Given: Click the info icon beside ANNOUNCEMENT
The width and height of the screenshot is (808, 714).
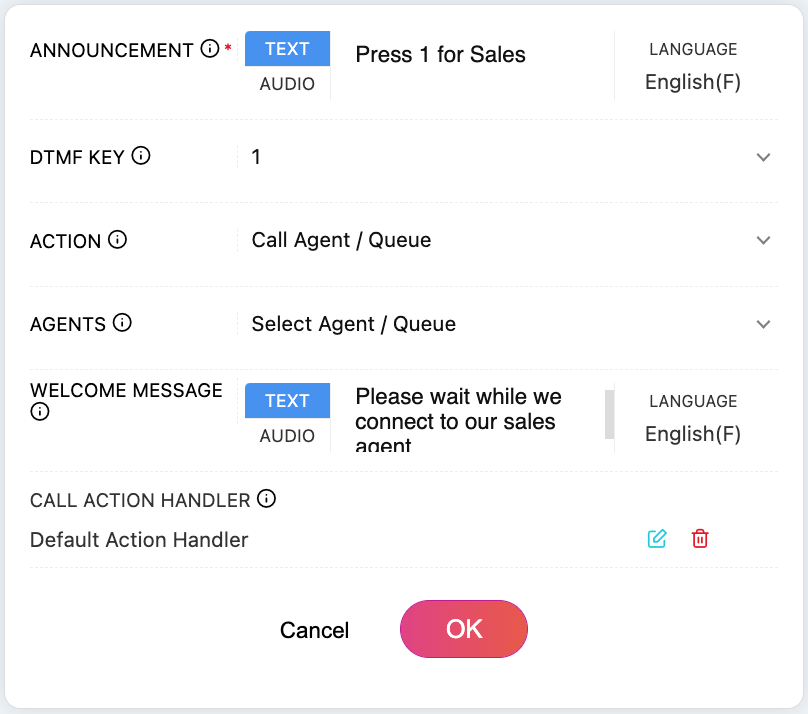Looking at the screenshot, I should (209, 49).
